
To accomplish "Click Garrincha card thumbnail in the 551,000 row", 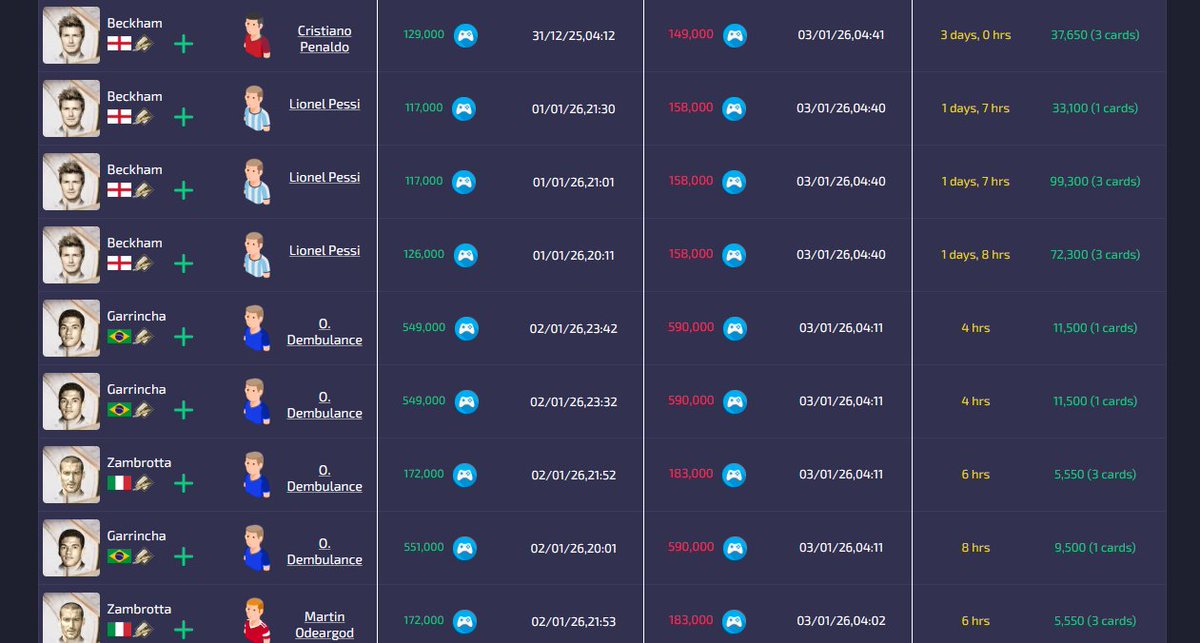I will click(x=71, y=548).
